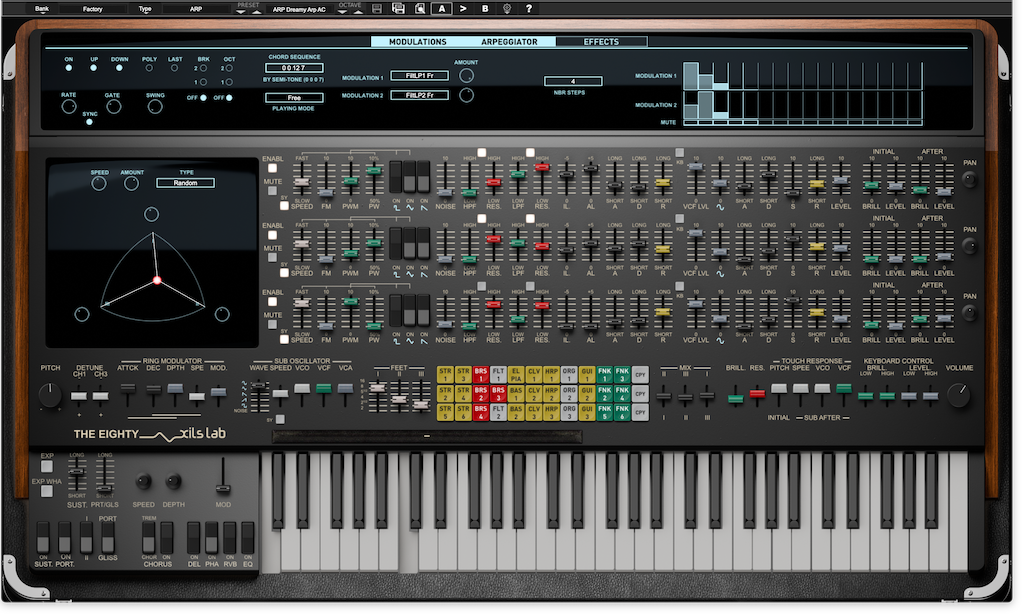Select the ORG 2 preset button

coord(569,393)
